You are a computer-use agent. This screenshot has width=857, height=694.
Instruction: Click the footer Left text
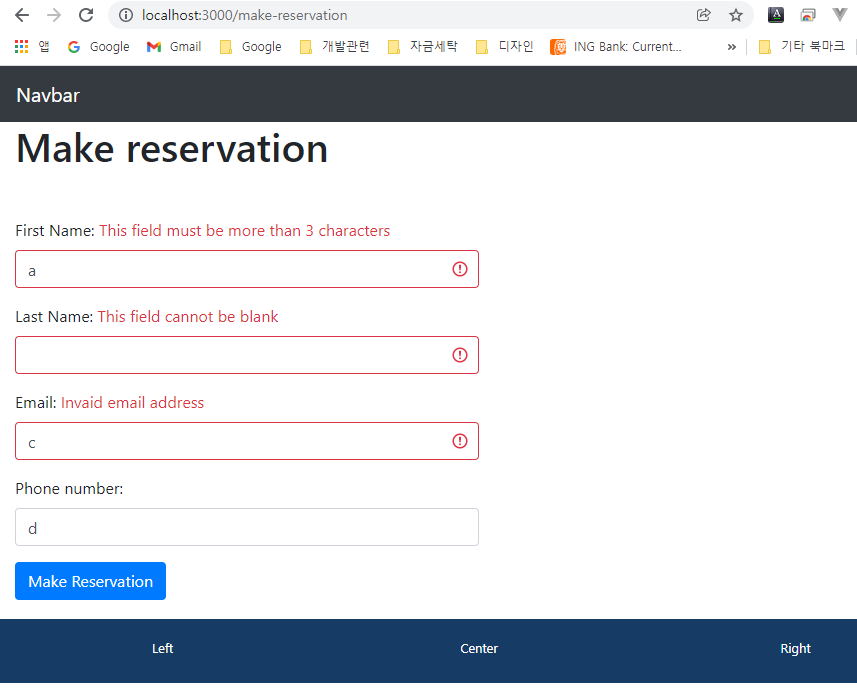click(x=162, y=649)
